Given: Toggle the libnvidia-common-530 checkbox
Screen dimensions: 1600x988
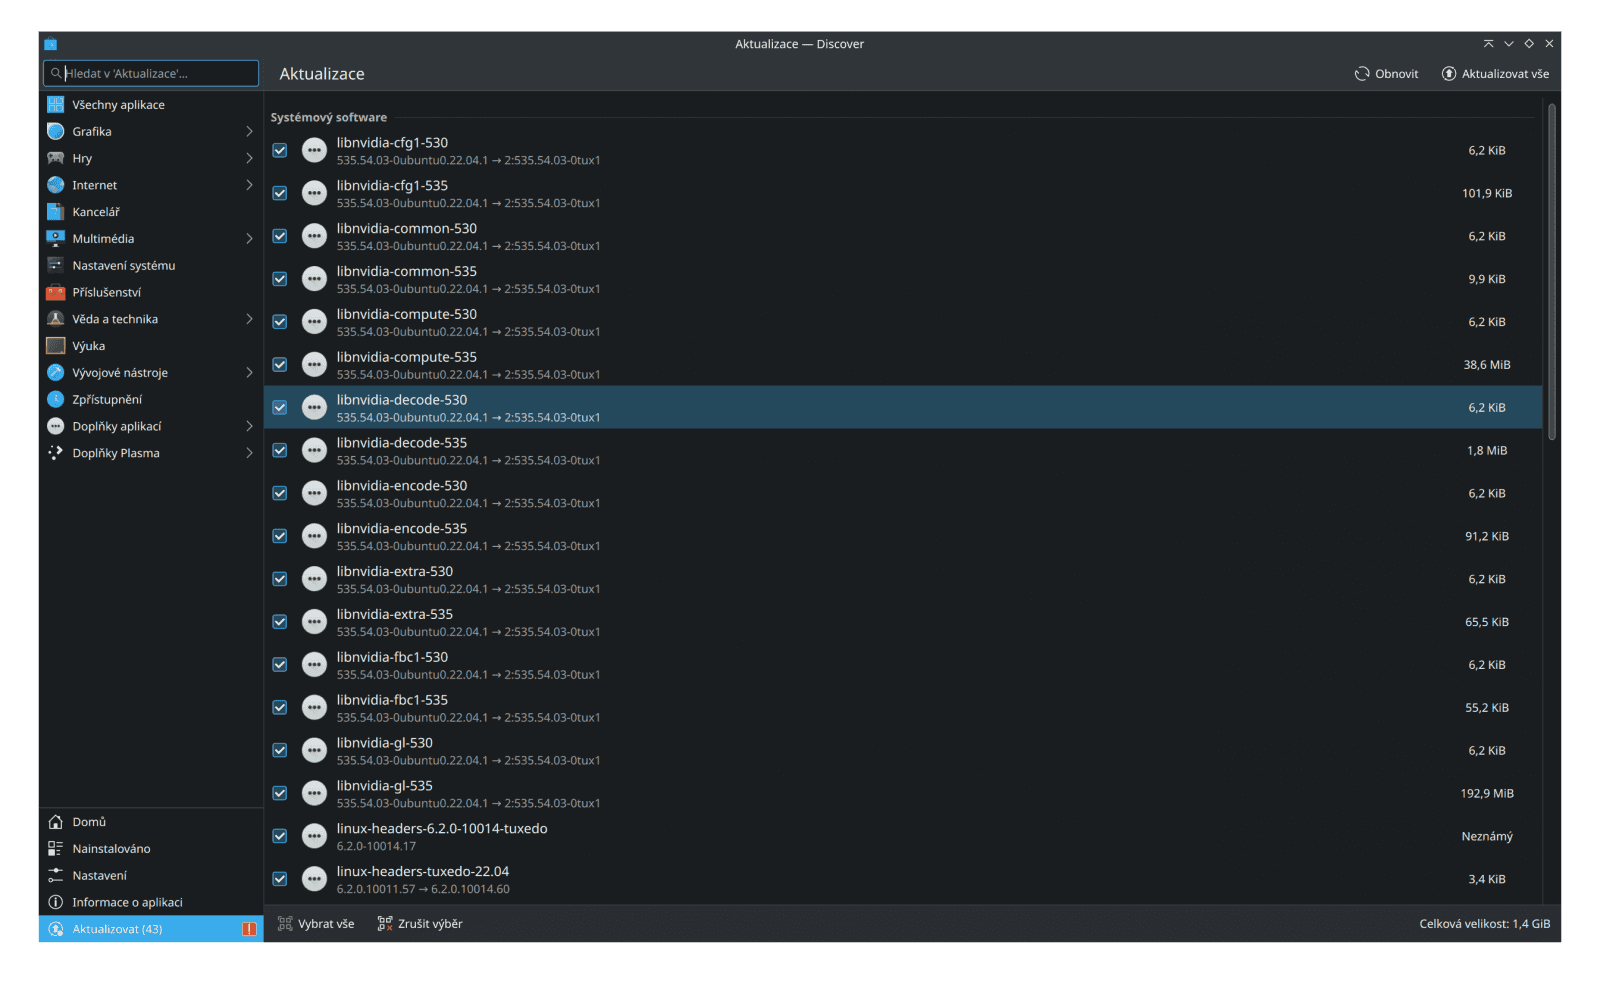Looking at the screenshot, I should tap(280, 236).
